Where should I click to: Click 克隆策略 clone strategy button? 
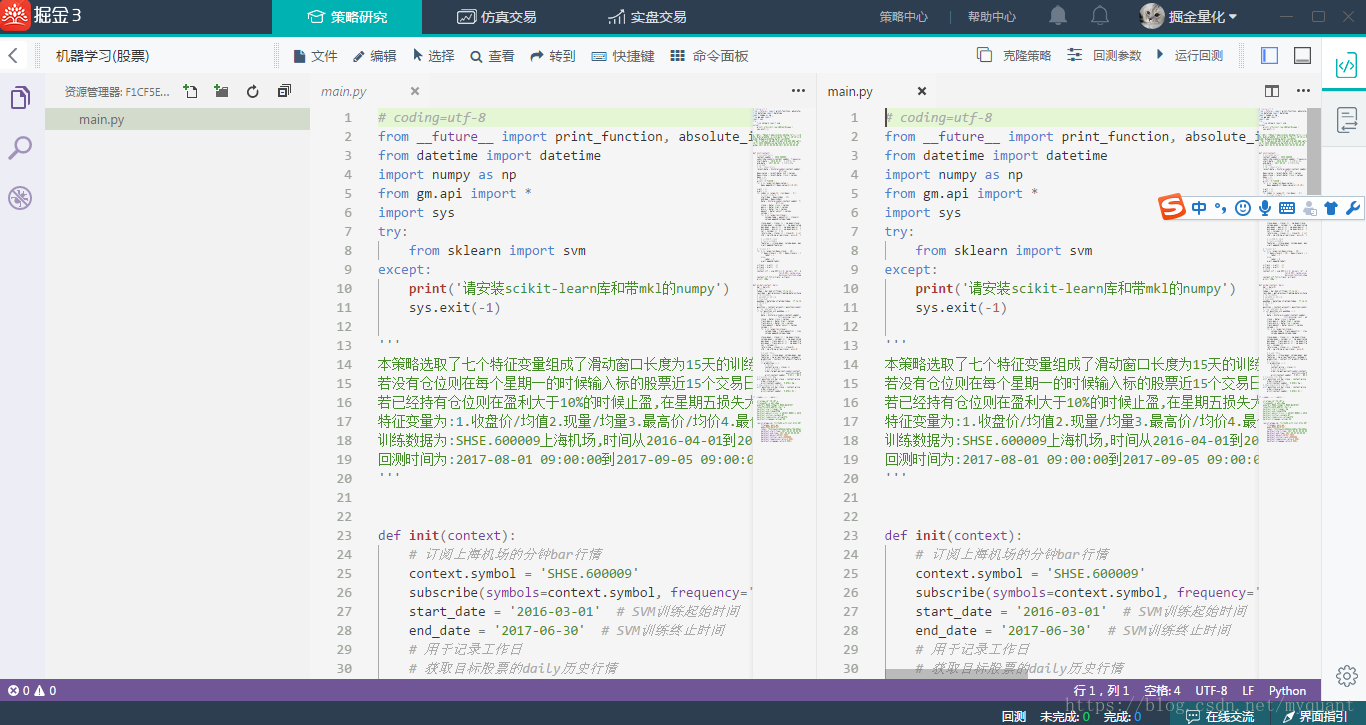(x=1014, y=56)
